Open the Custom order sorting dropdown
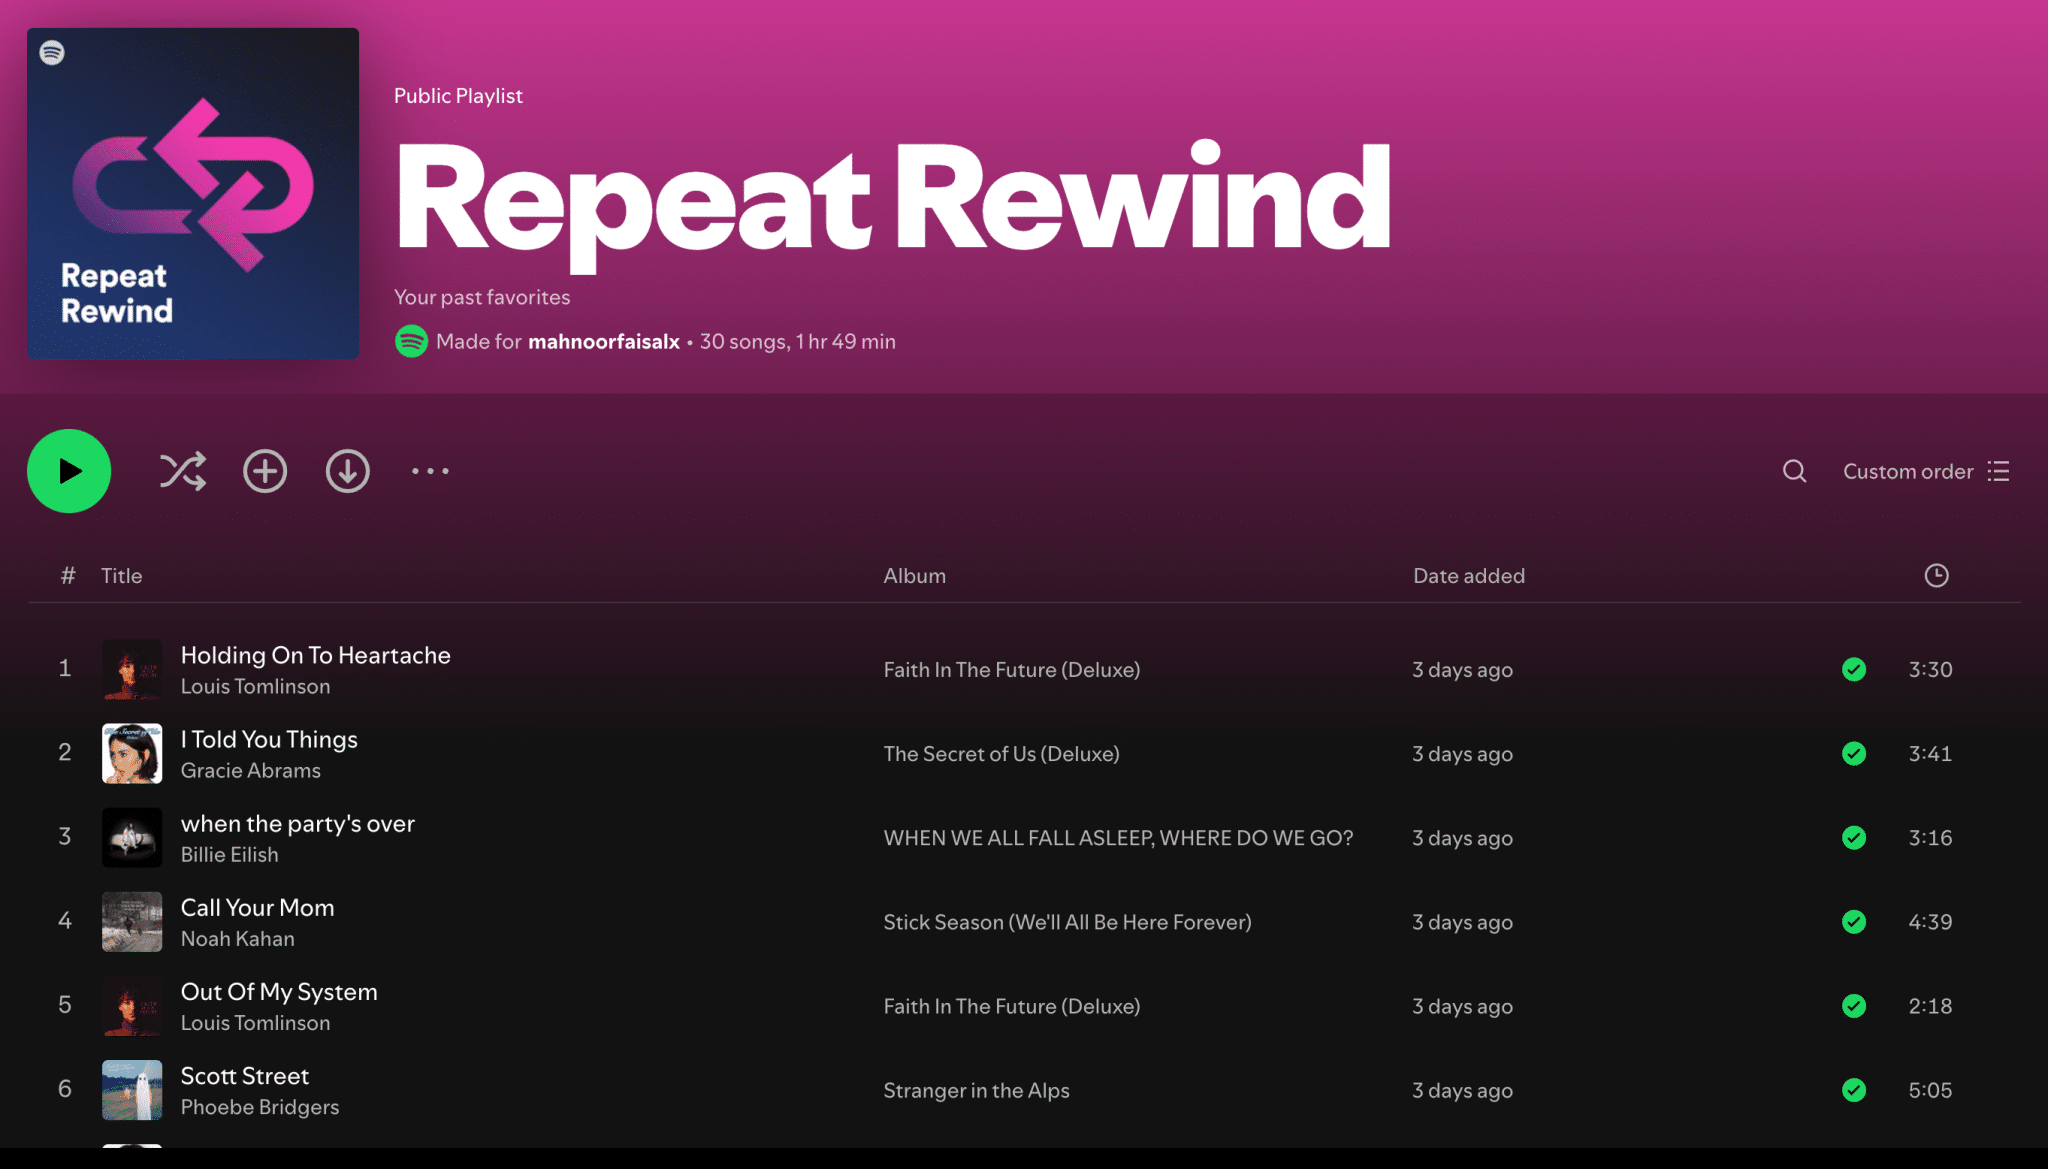The width and height of the screenshot is (2048, 1169). (1907, 471)
